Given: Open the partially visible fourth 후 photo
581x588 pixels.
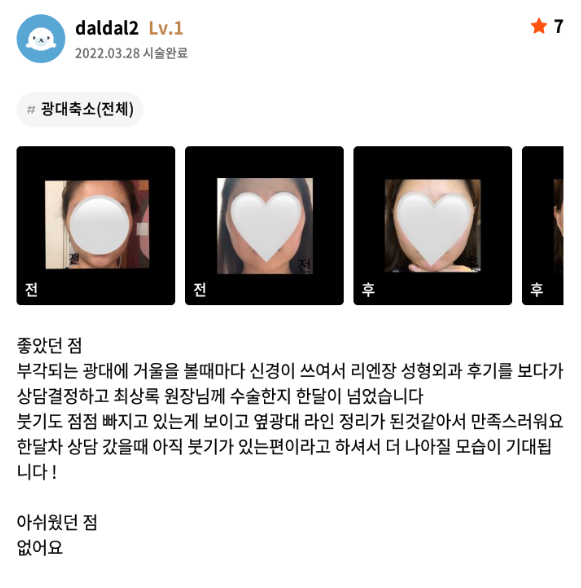Looking at the screenshot, I should [543, 225].
